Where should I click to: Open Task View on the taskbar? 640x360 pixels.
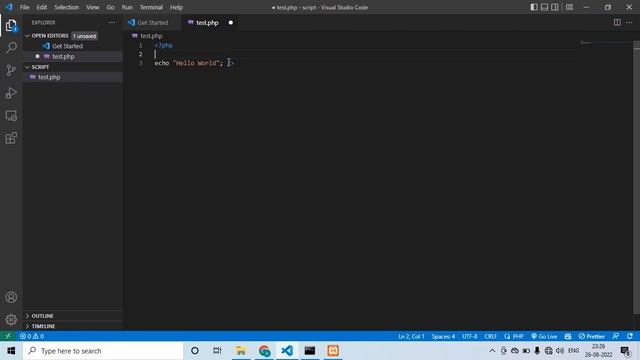coord(217,351)
